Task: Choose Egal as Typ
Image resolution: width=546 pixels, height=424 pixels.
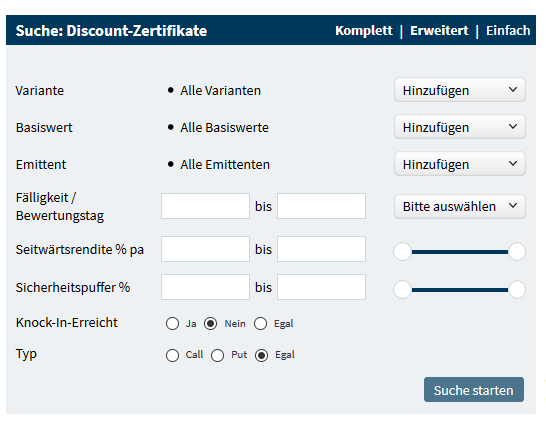Action: [262, 355]
